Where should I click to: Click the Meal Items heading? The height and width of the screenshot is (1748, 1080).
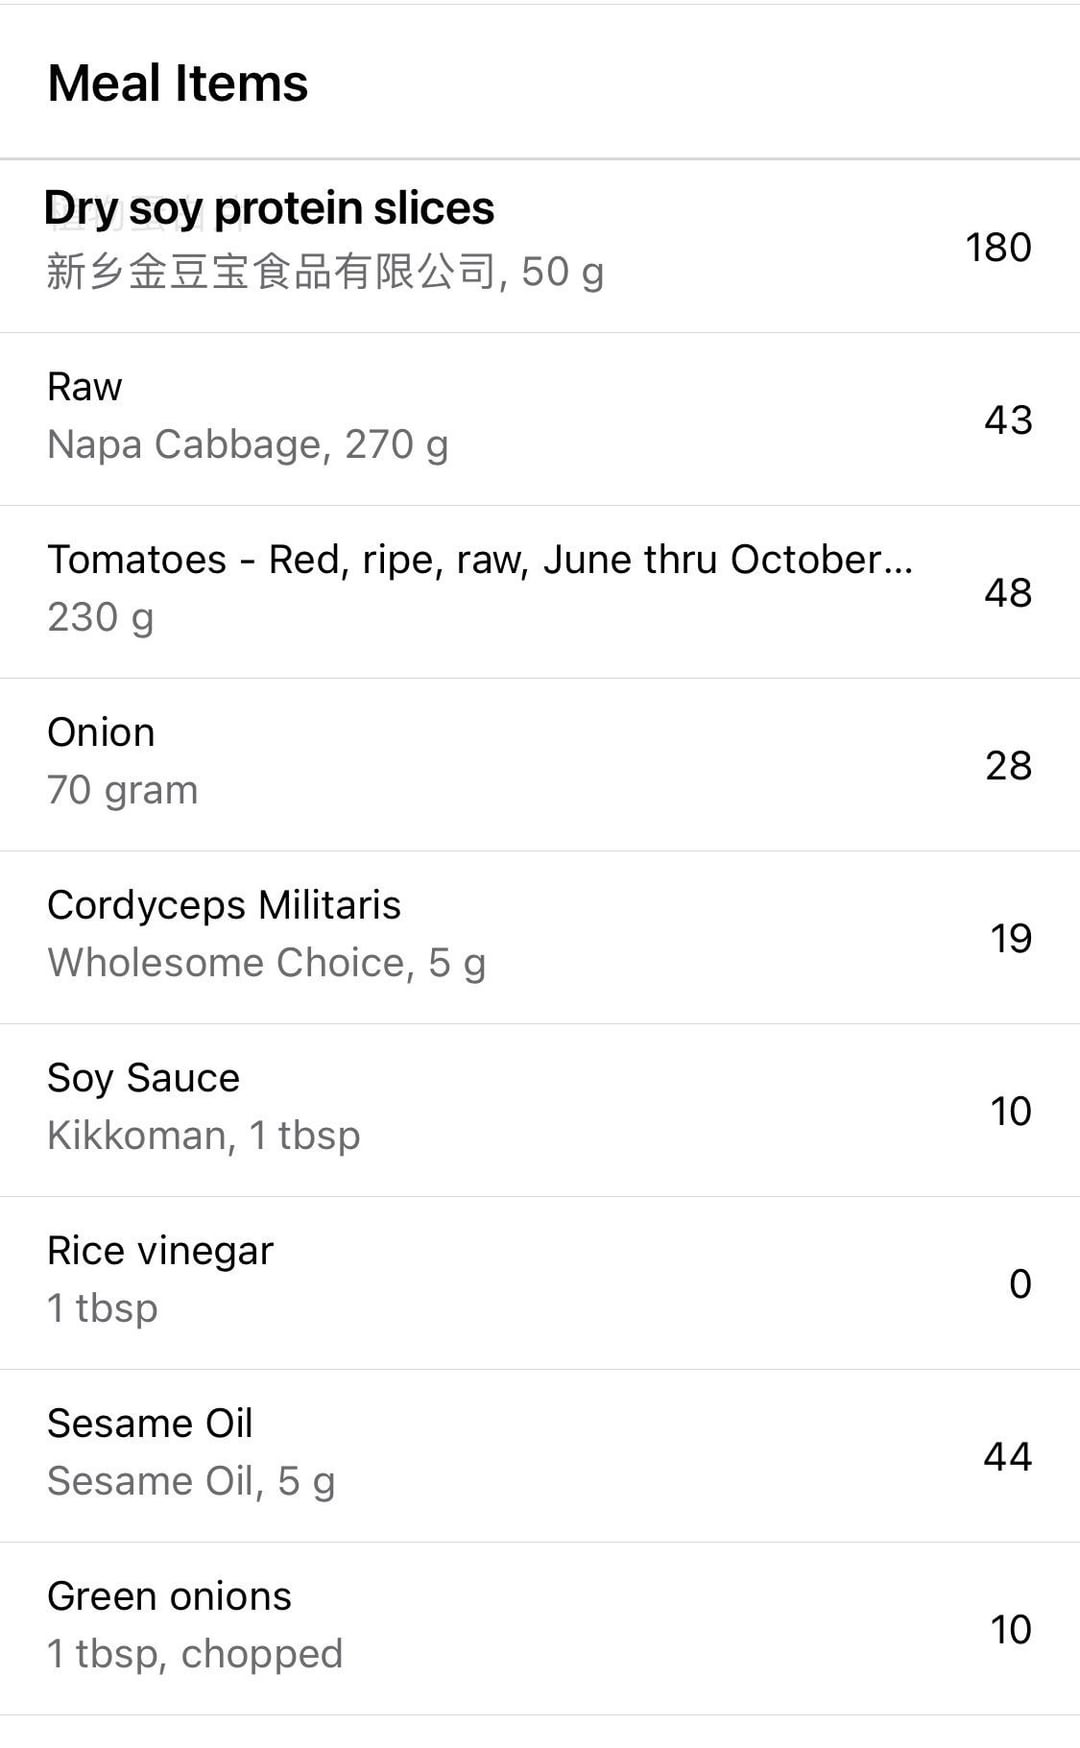tap(178, 83)
